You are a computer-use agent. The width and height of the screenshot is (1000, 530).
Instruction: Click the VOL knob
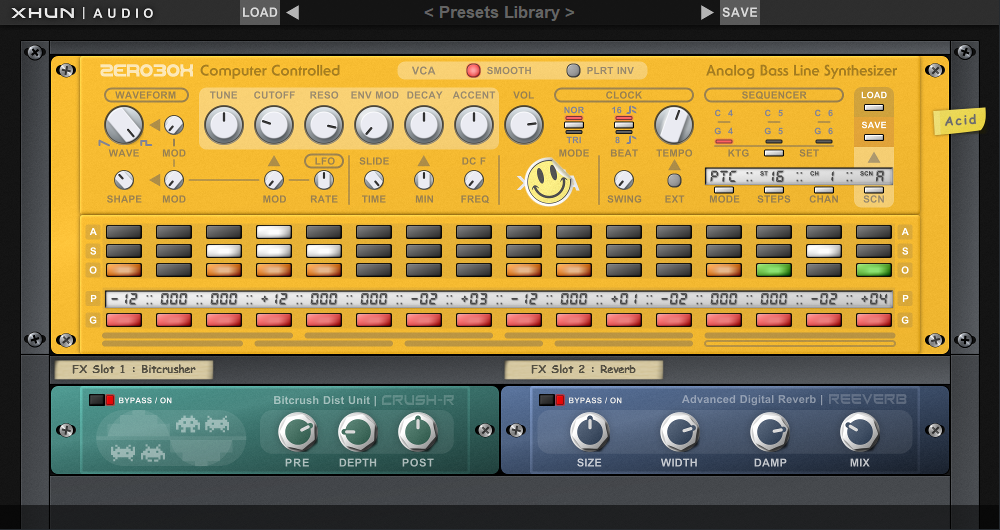(x=524, y=125)
